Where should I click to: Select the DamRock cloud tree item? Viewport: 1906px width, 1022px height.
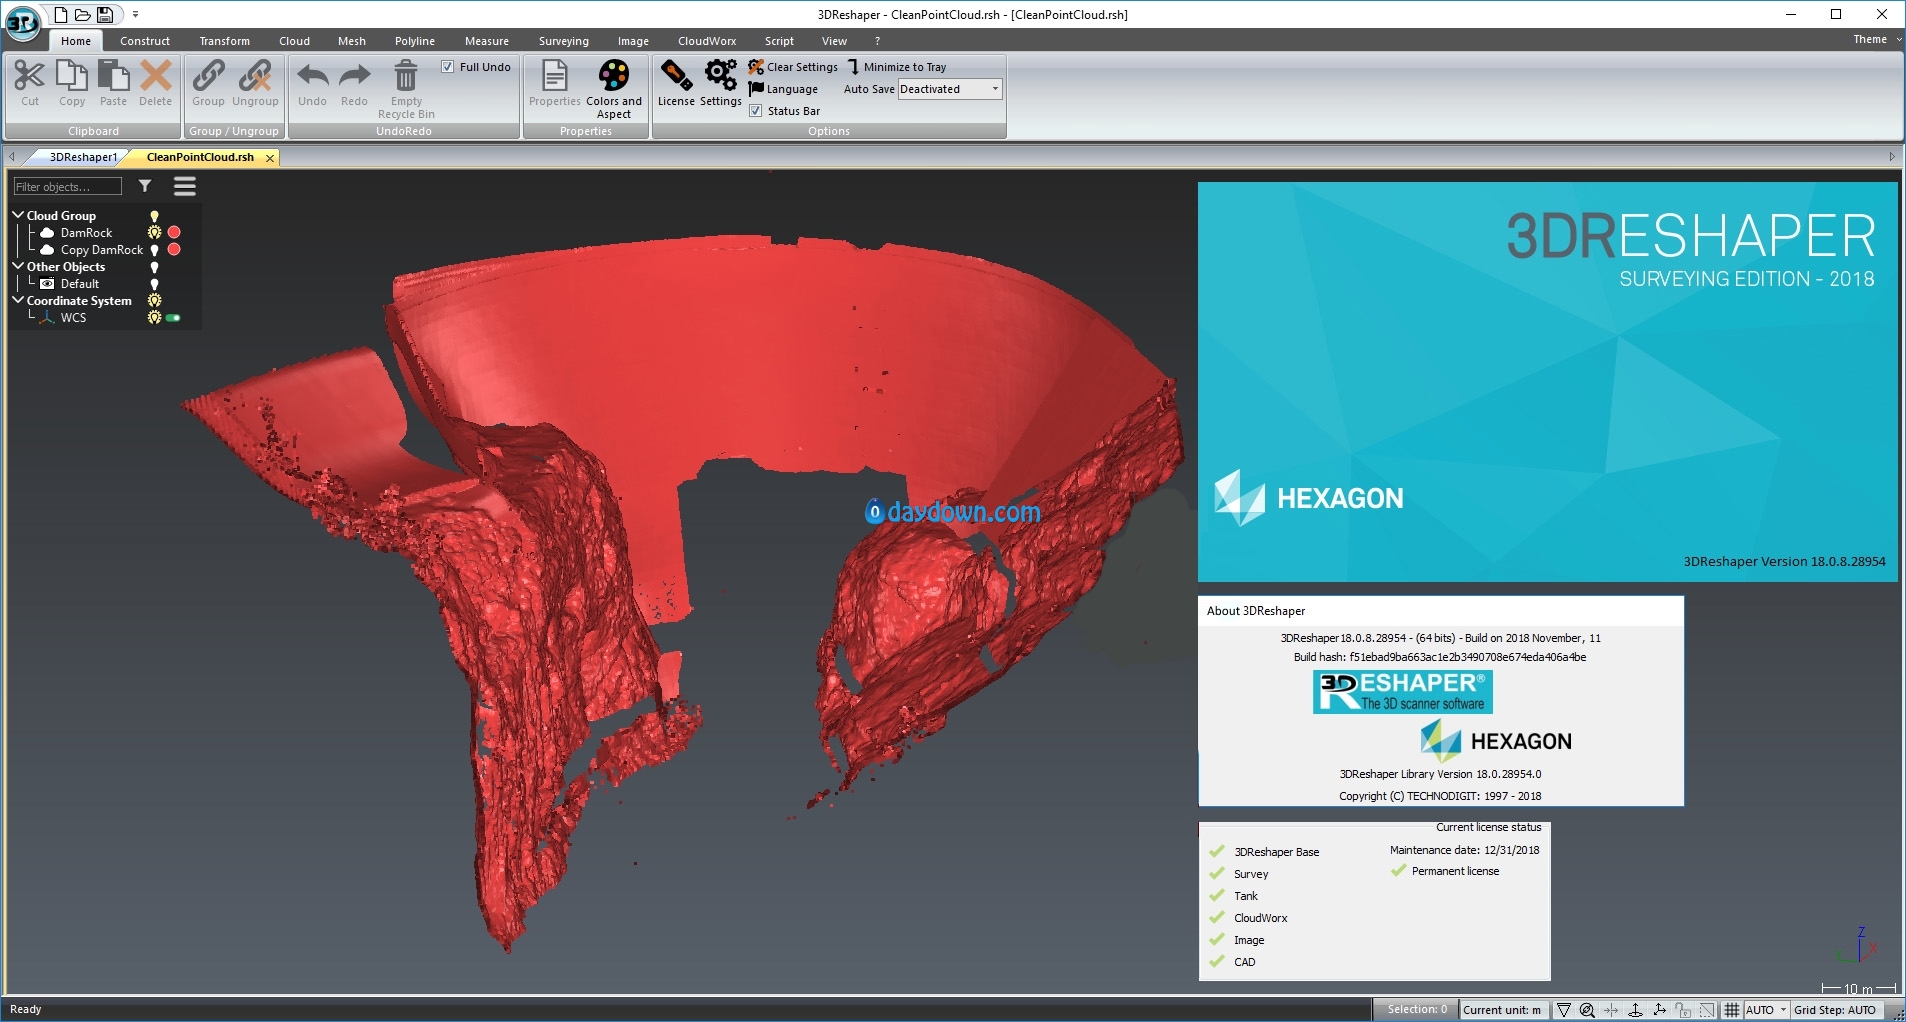[x=86, y=233]
